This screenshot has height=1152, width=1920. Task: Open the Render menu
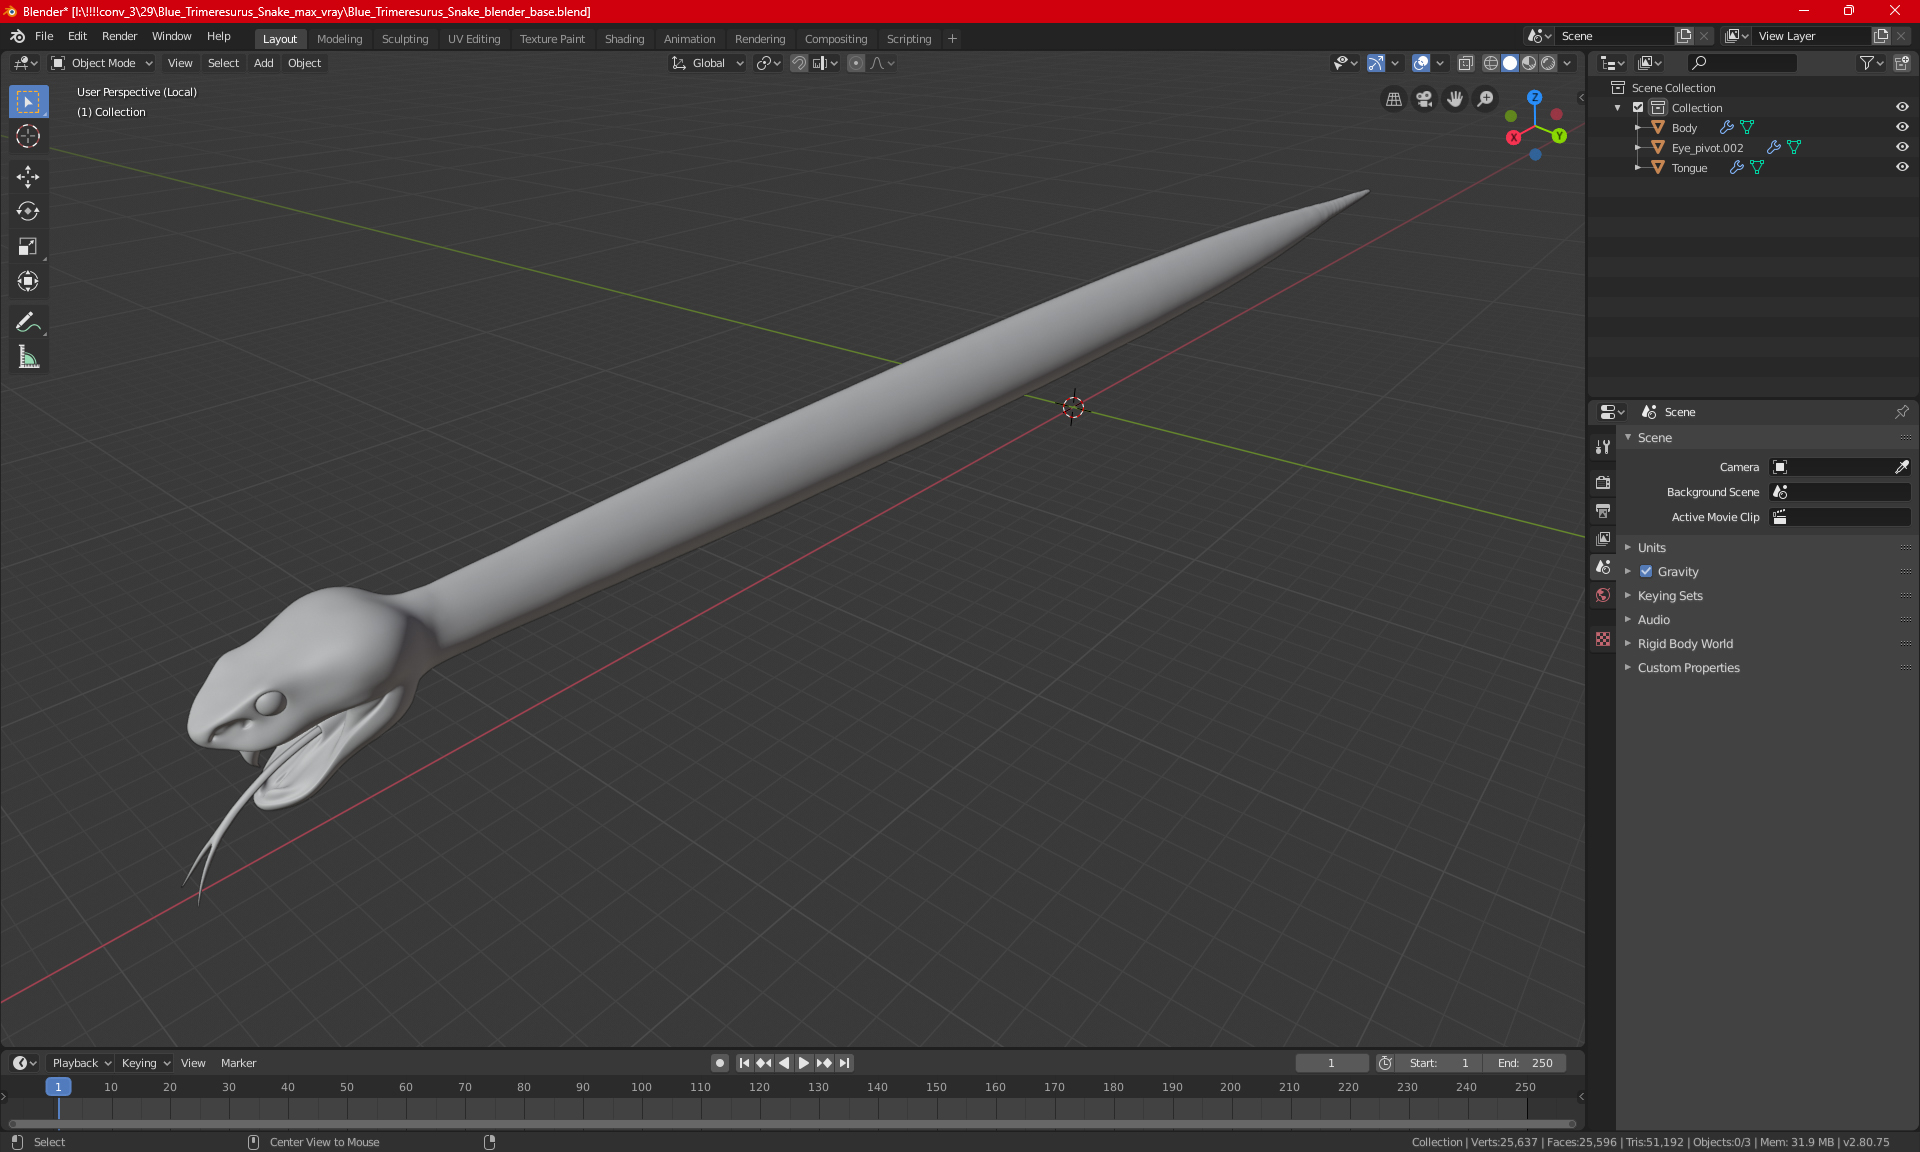click(119, 36)
